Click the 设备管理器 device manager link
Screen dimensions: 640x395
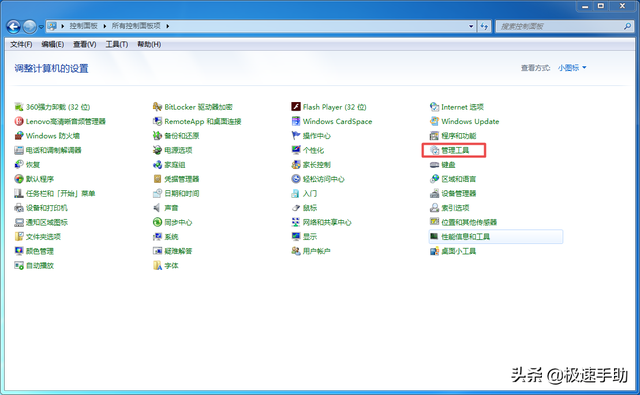point(459,193)
